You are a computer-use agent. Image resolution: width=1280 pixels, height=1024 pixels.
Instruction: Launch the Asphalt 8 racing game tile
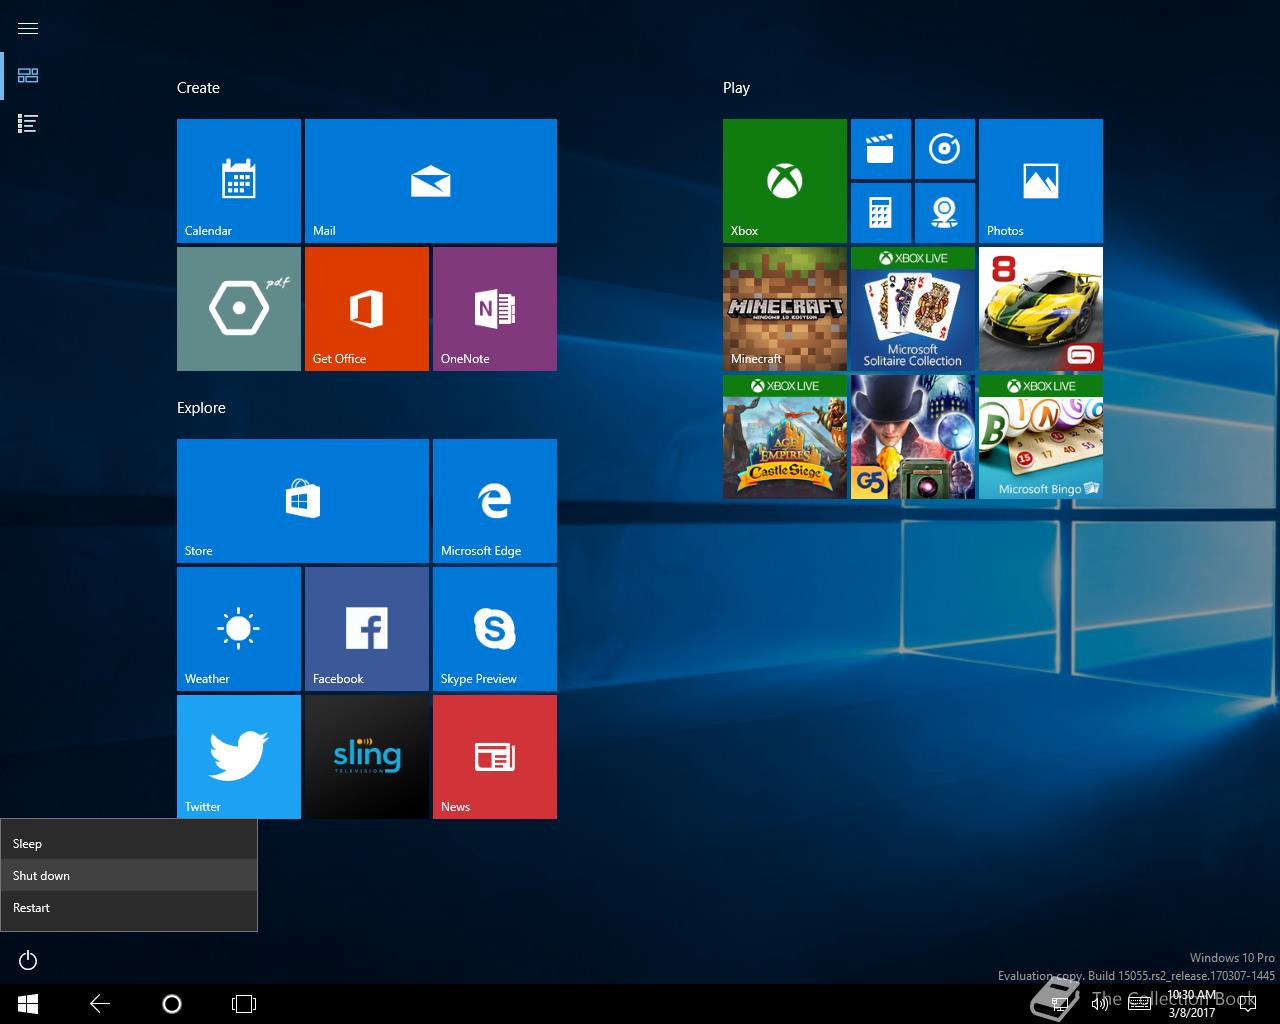pyautogui.click(x=1041, y=309)
